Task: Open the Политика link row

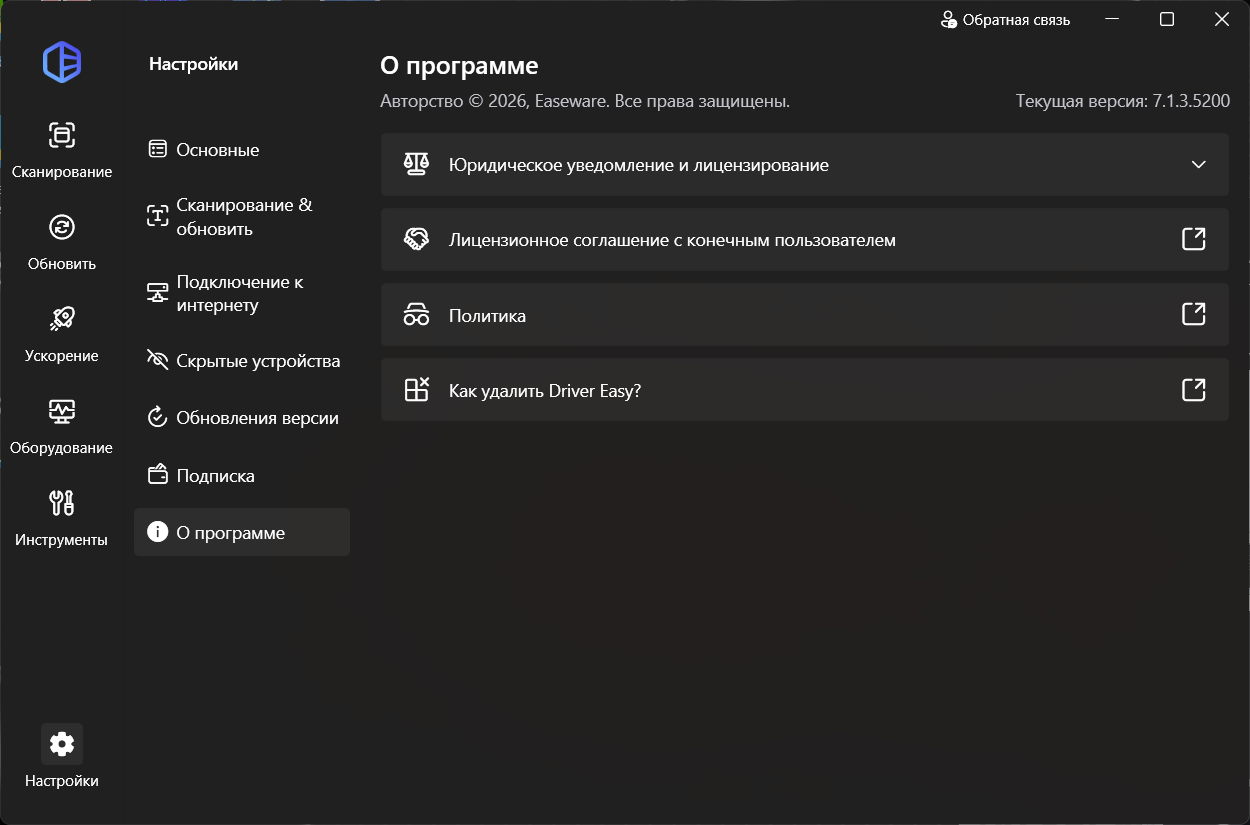Action: point(804,314)
